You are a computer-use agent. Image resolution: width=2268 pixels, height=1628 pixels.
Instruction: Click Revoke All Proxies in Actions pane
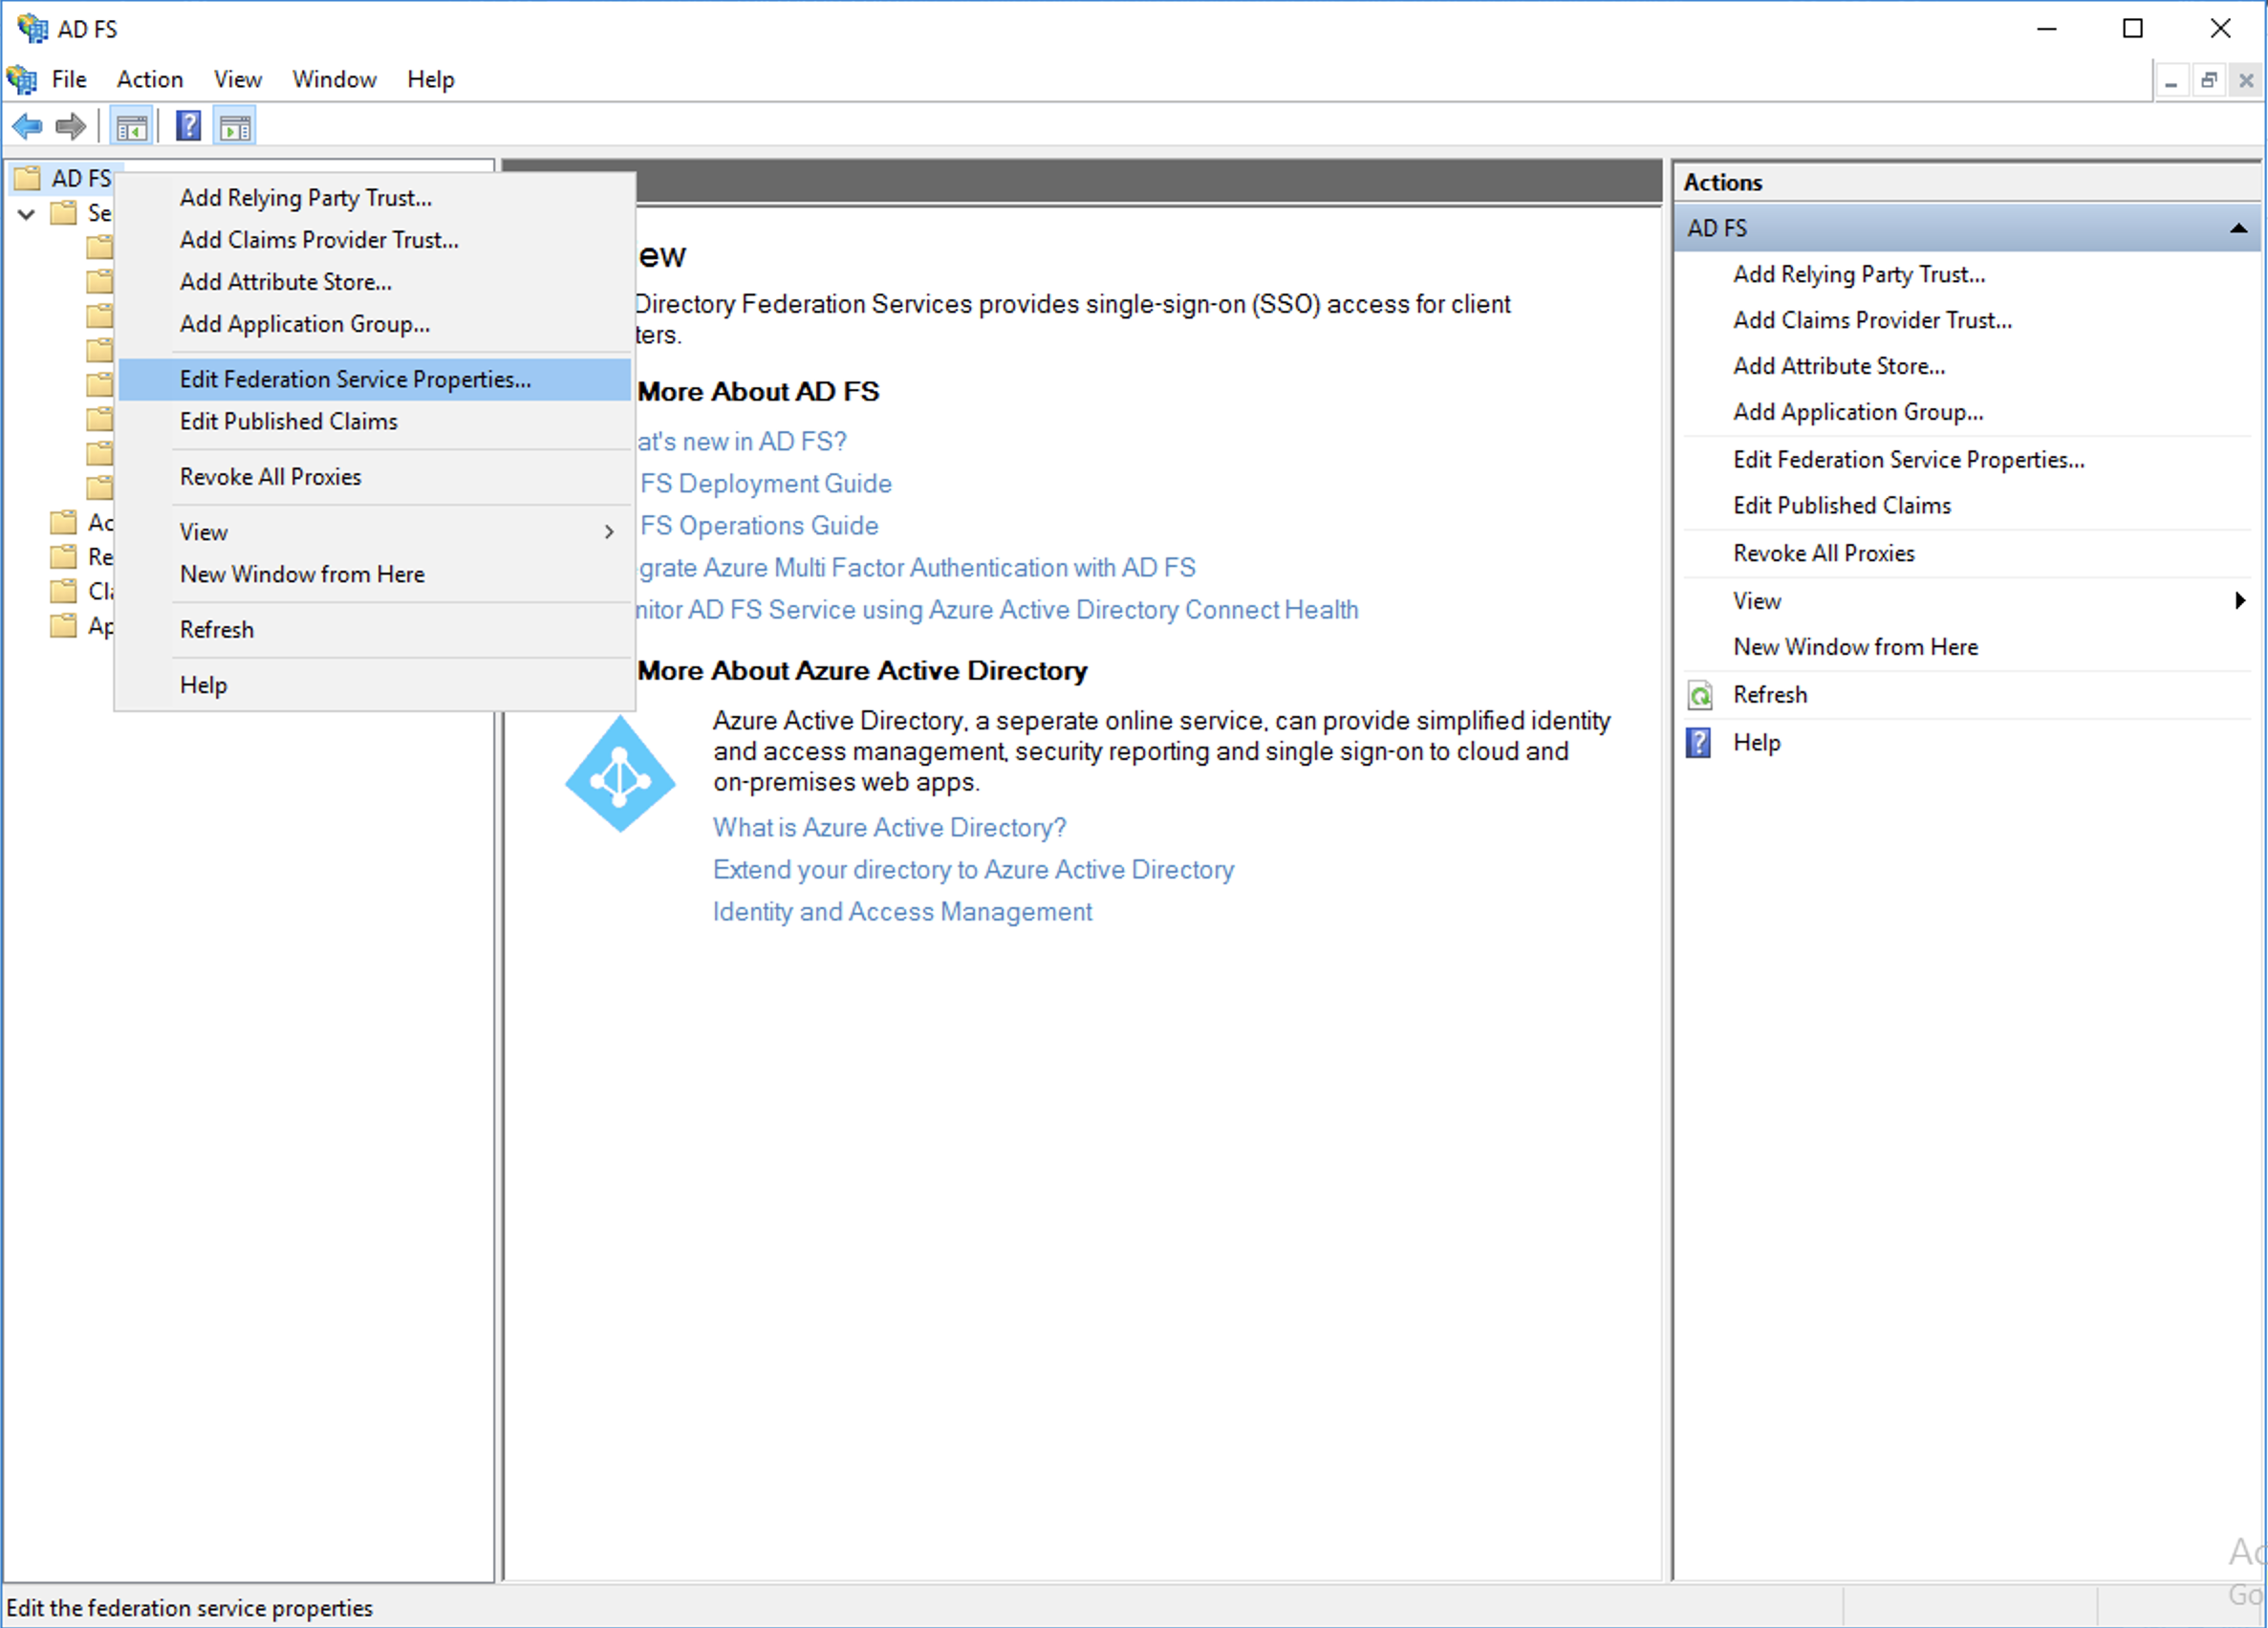coord(1824,553)
